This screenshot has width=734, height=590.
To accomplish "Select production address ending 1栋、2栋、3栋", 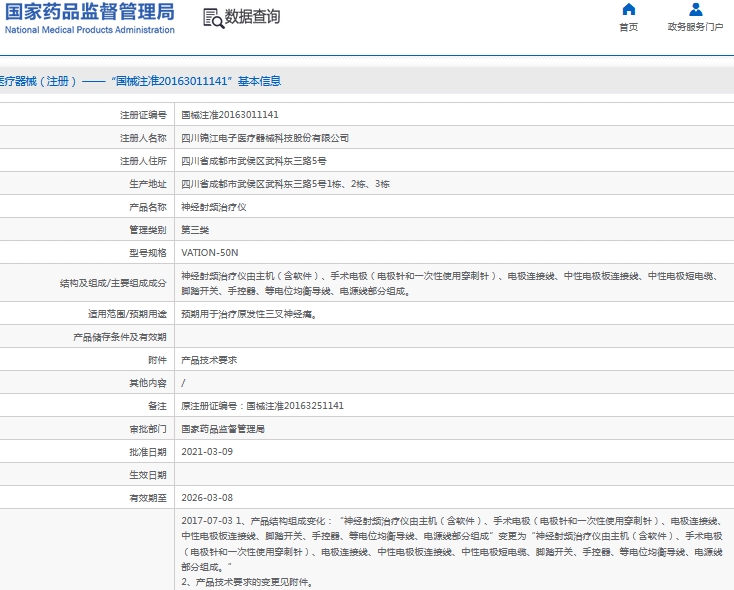I will (285, 184).
